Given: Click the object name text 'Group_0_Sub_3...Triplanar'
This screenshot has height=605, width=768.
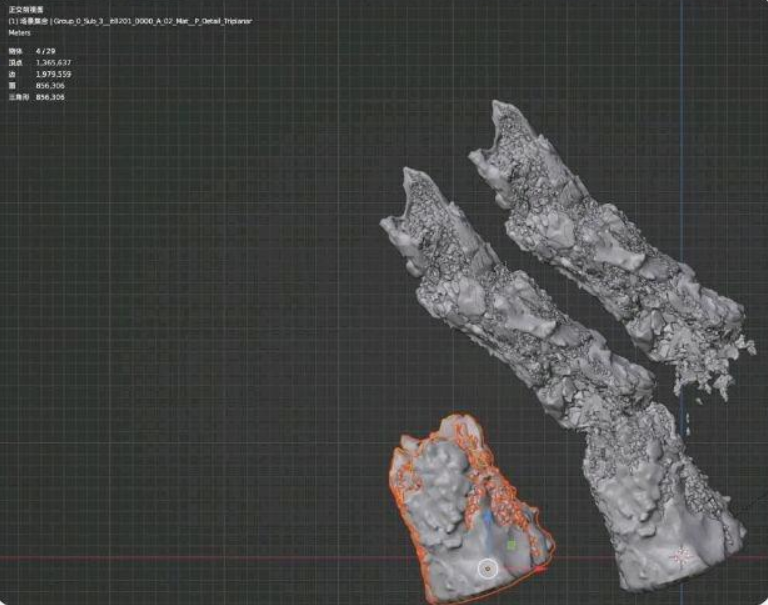Looking at the screenshot, I should 153,22.
